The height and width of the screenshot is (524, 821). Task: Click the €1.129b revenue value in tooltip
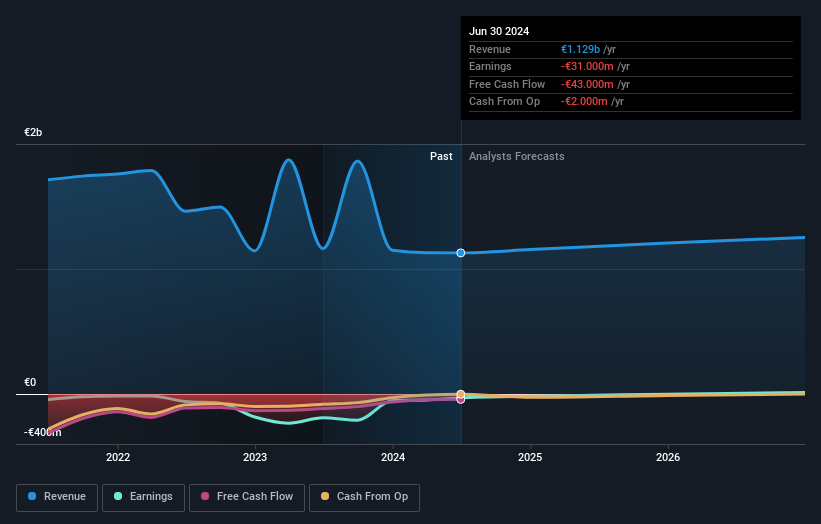click(x=580, y=49)
